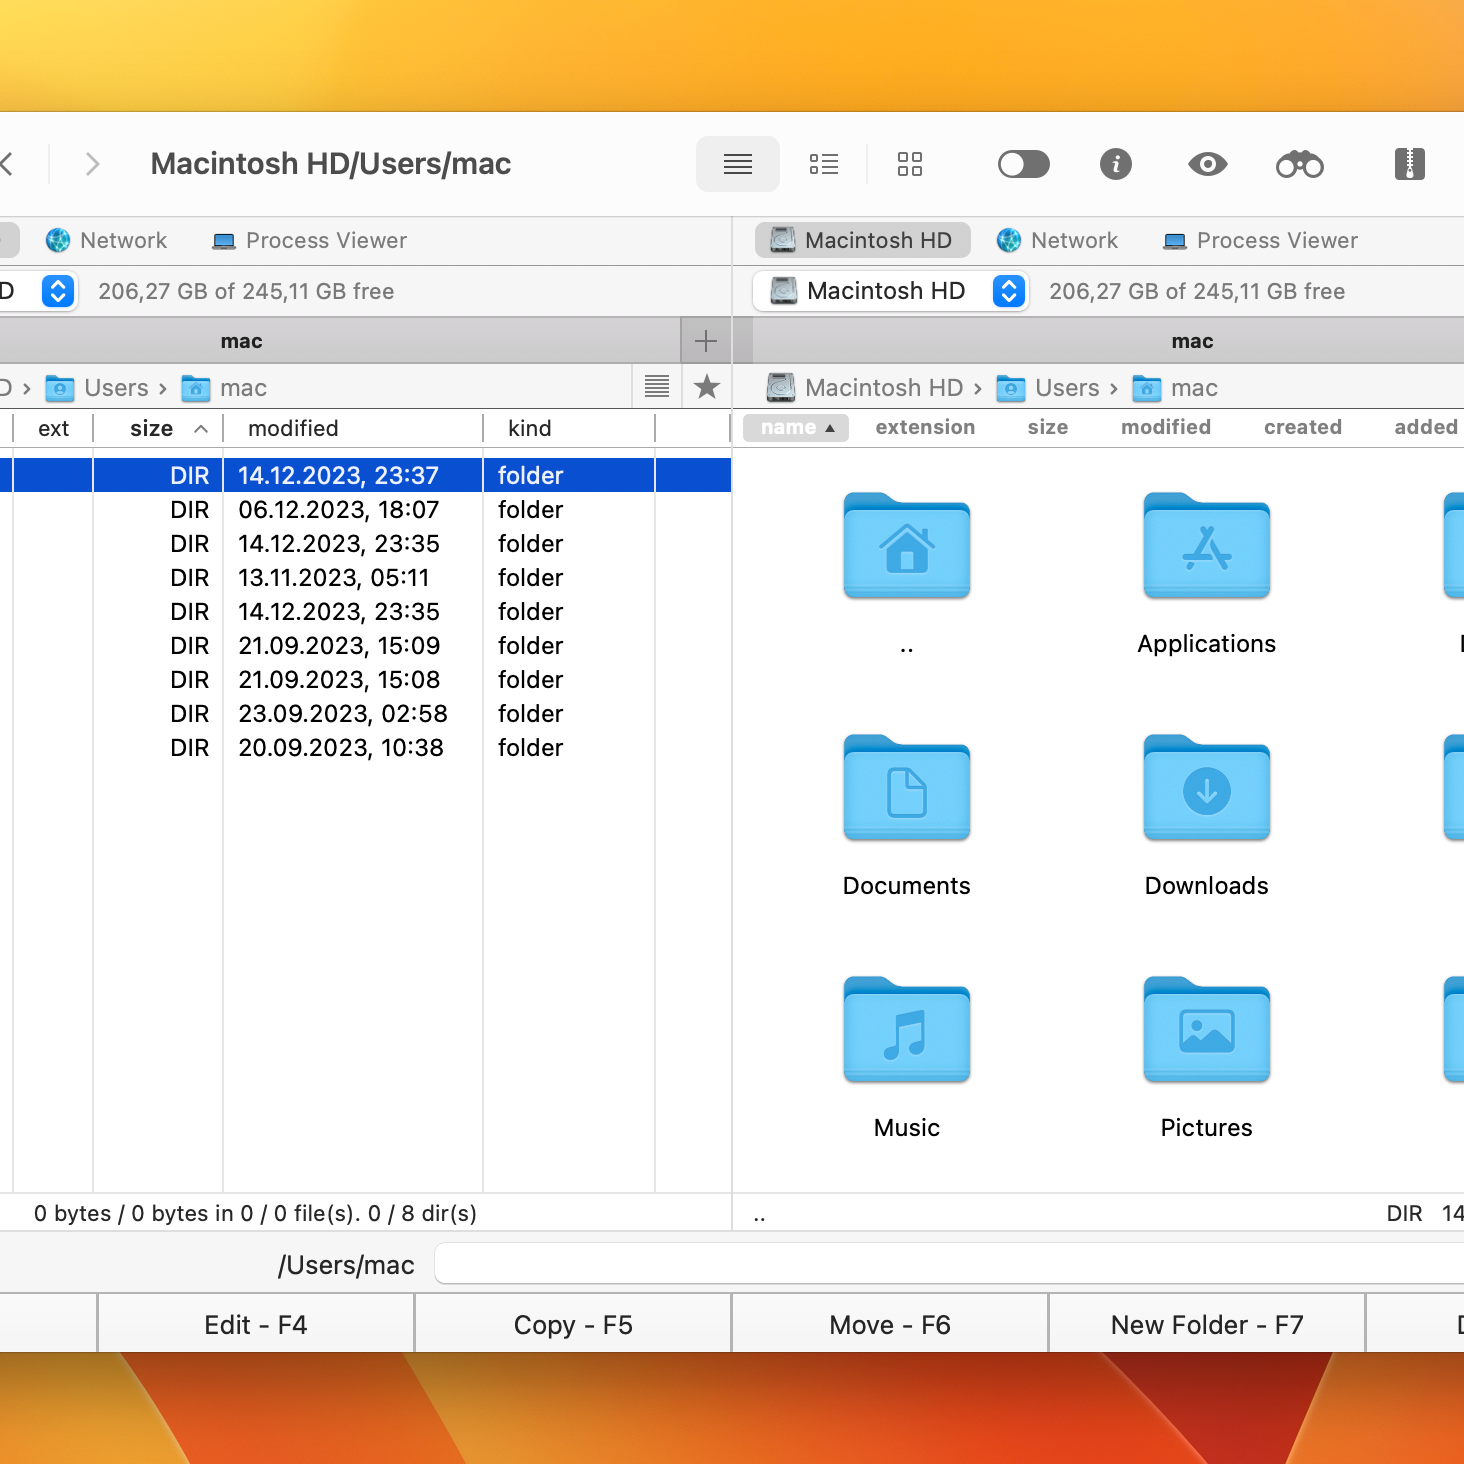Screen dimensions: 1464x1464
Task: Select the Music folder icon
Action: point(907,1031)
